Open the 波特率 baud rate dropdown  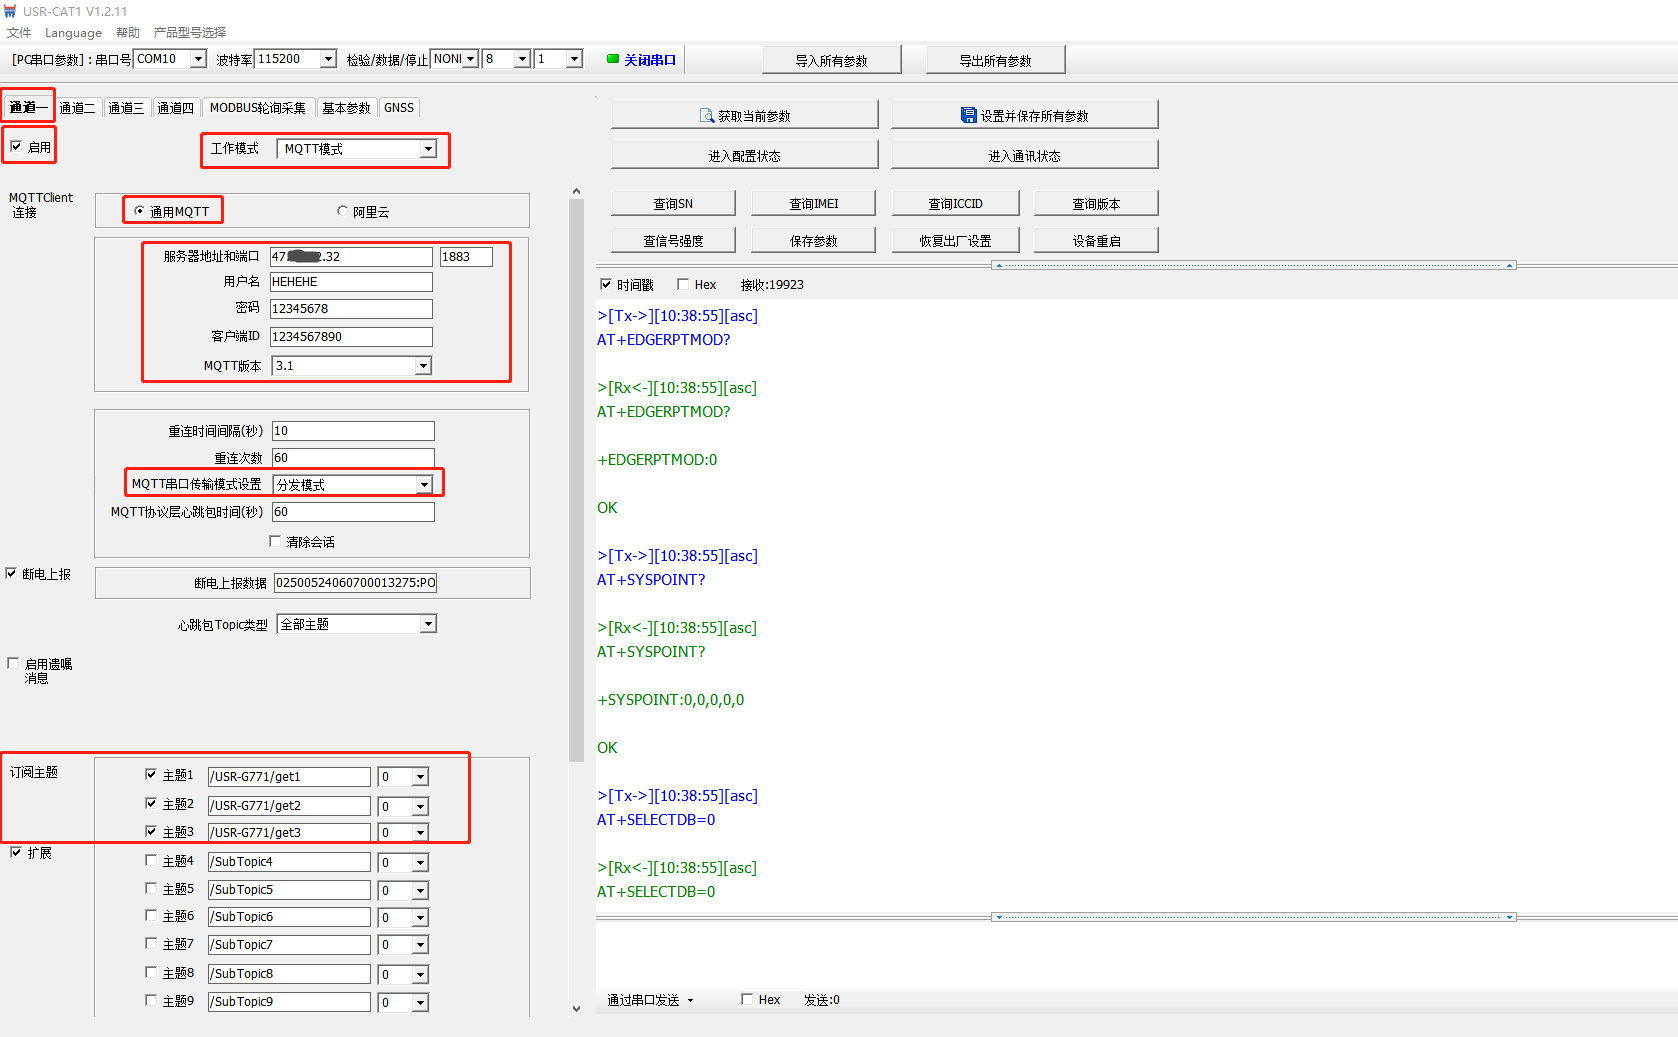(327, 59)
